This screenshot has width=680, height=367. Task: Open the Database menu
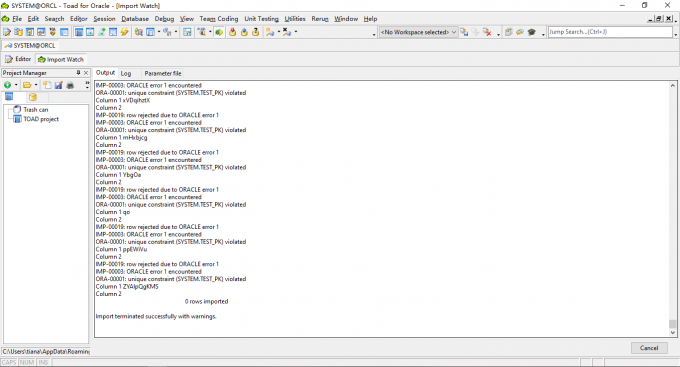[135, 19]
